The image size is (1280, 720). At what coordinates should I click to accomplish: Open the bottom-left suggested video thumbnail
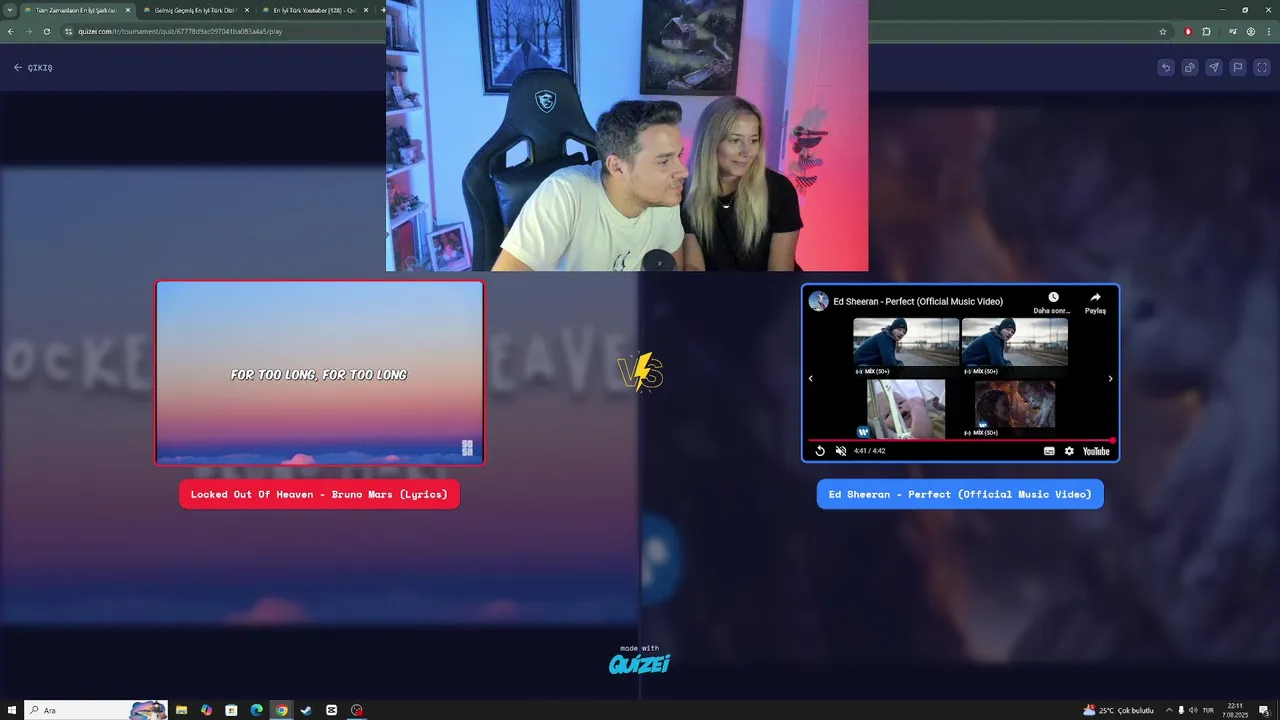click(x=906, y=409)
